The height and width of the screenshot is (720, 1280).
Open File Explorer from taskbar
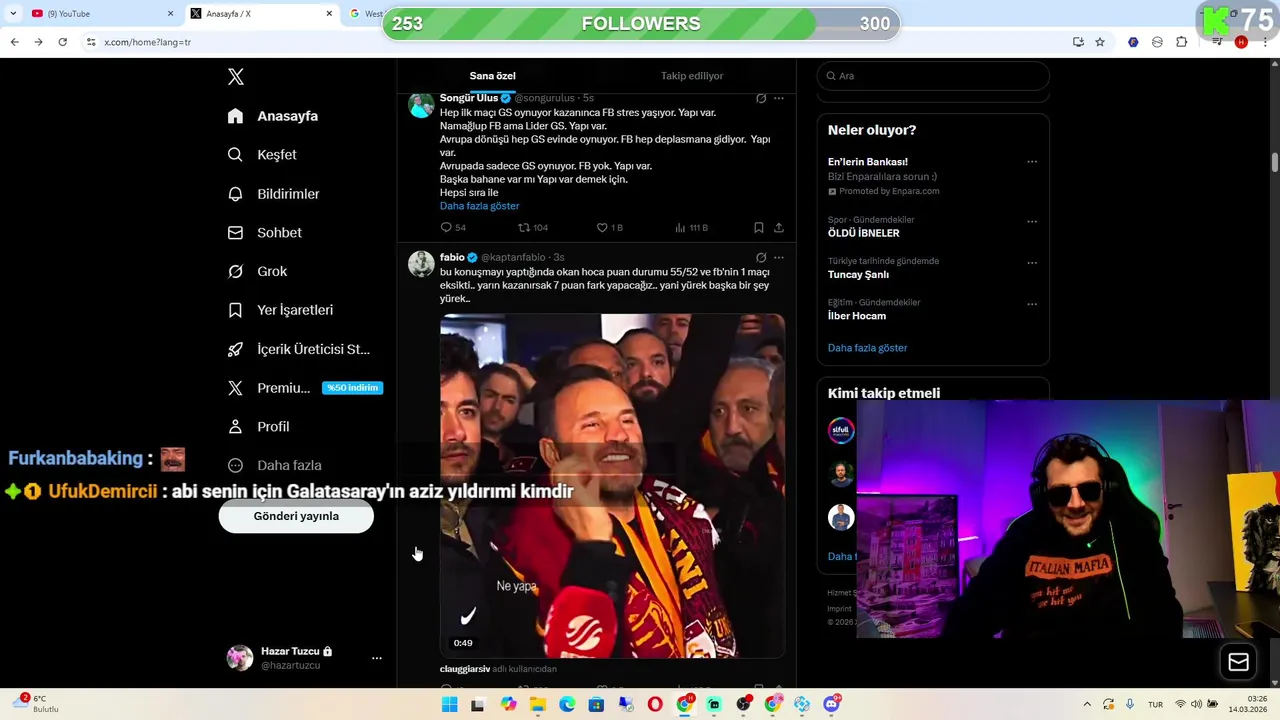pyautogui.click(x=538, y=705)
